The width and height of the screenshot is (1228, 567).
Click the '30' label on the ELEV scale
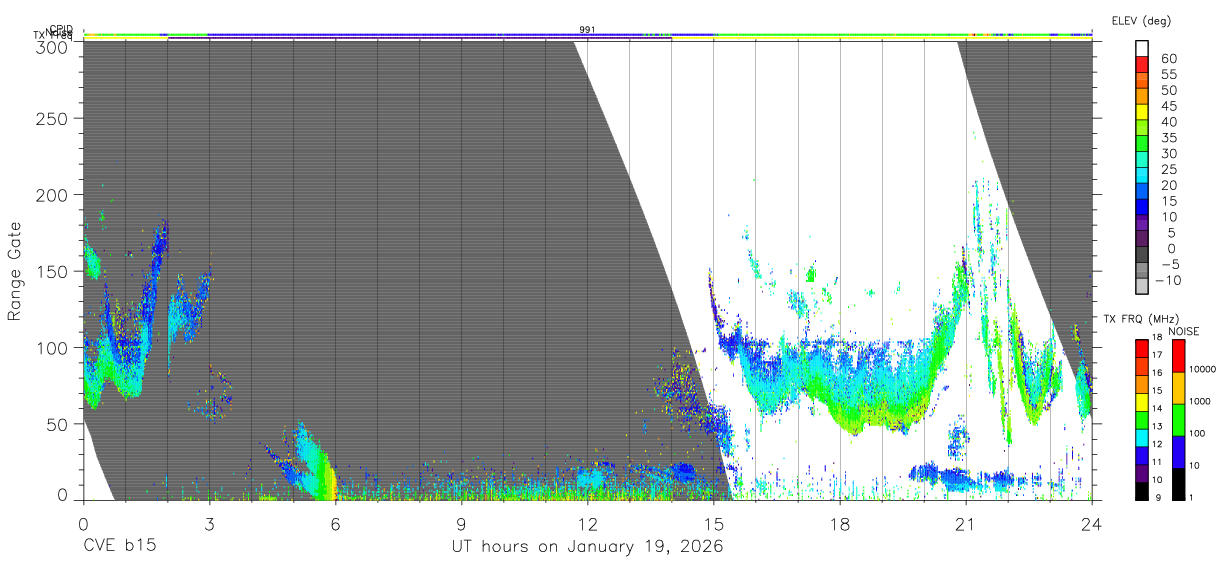click(x=1167, y=153)
